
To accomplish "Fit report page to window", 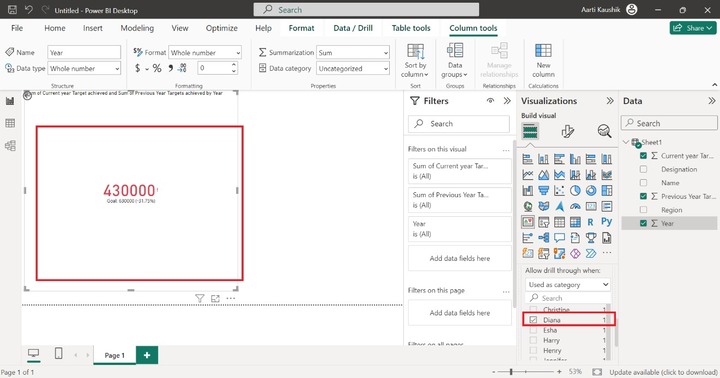I will 597,372.
